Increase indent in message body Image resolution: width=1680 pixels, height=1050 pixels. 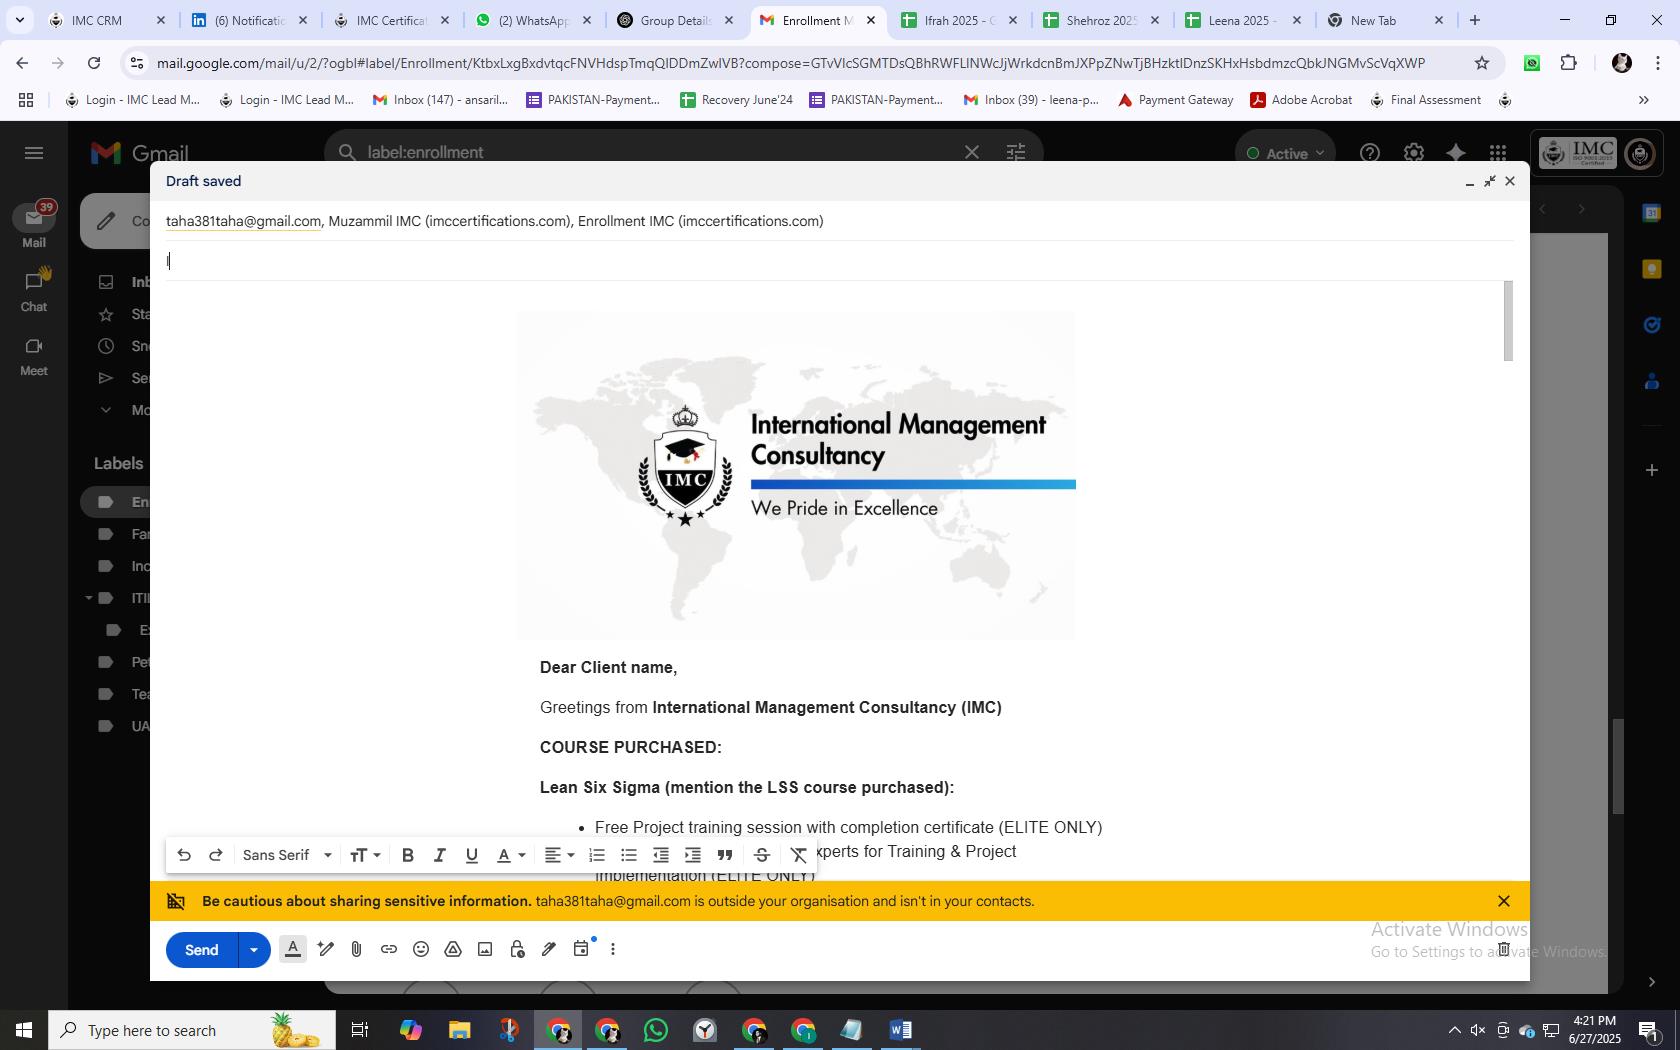tap(693, 855)
